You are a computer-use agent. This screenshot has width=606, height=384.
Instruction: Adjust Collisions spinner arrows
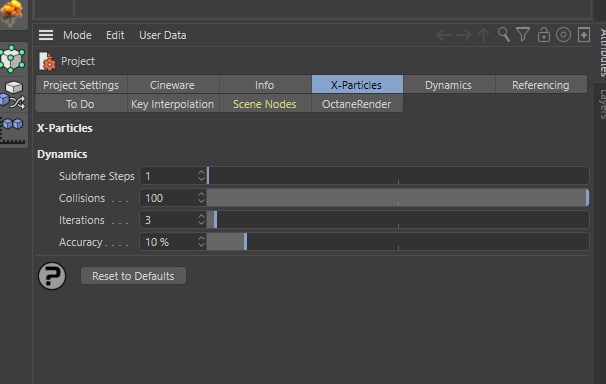click(201, 198)
